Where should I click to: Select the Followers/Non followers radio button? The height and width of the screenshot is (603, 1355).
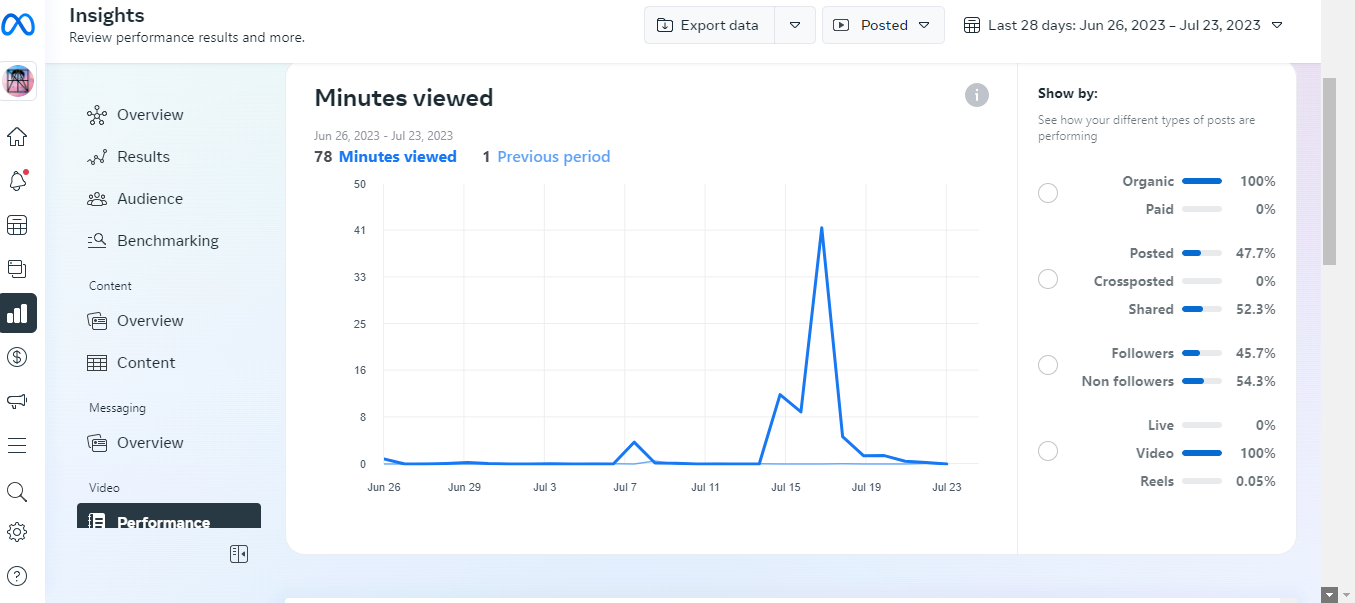(x=1048, y=365)
